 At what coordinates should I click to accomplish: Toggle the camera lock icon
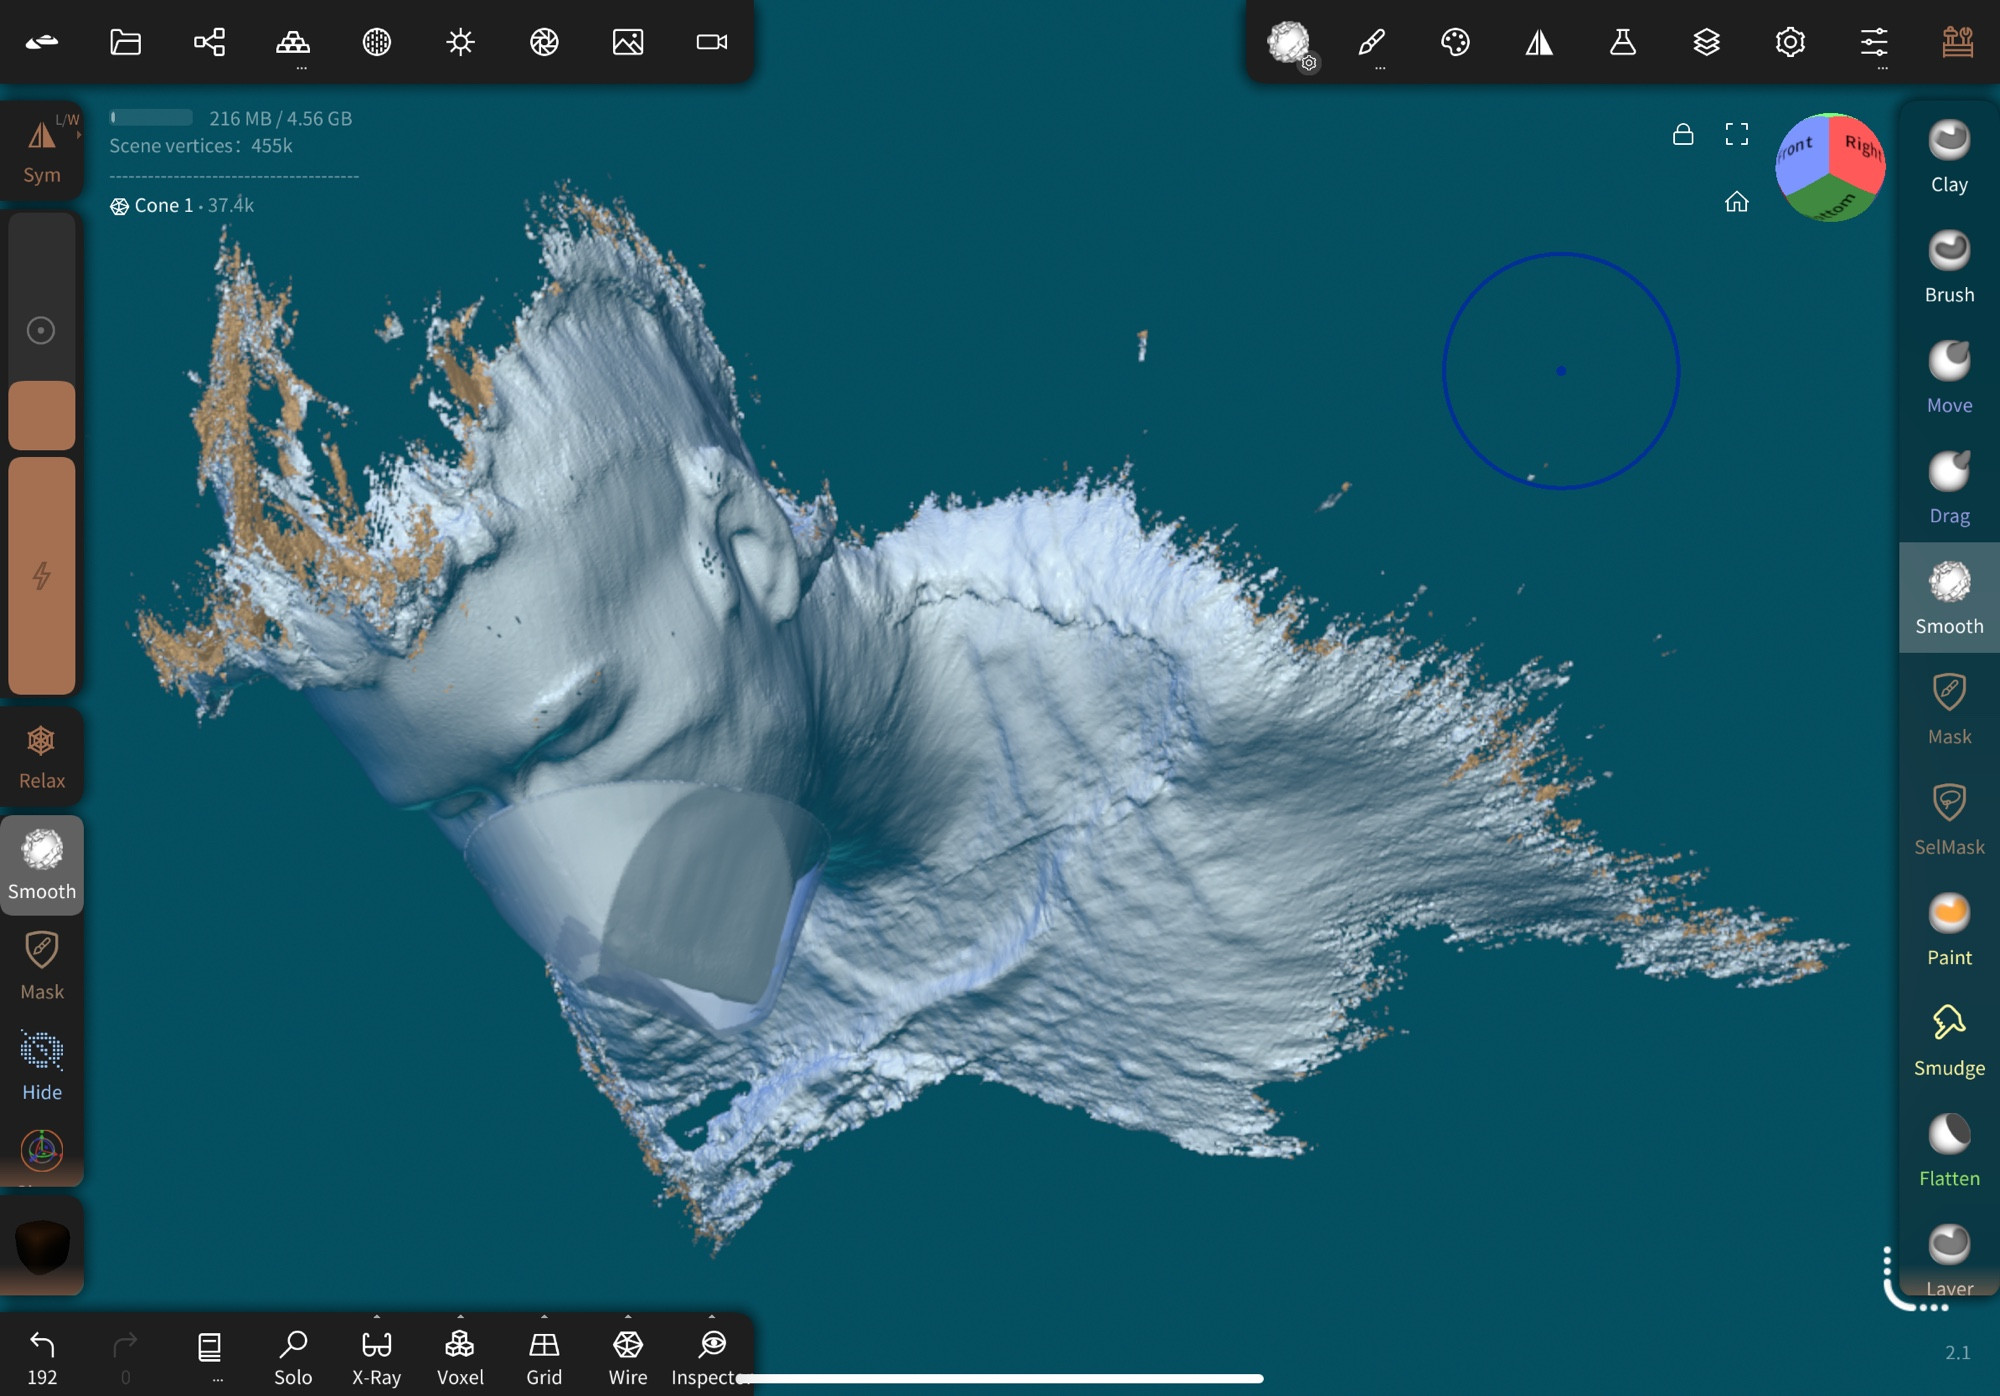pos(1683,134)
